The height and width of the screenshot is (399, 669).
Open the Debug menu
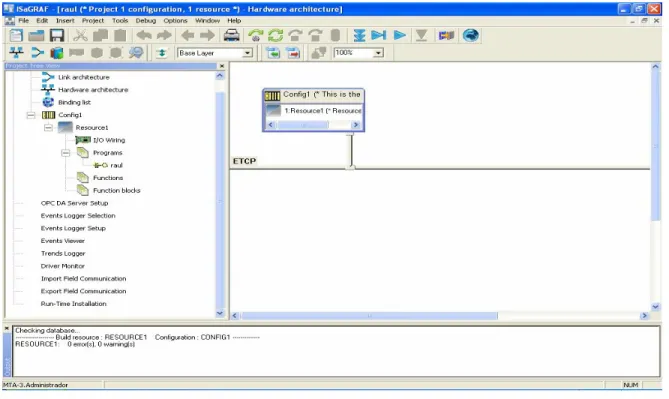point(145,20)
